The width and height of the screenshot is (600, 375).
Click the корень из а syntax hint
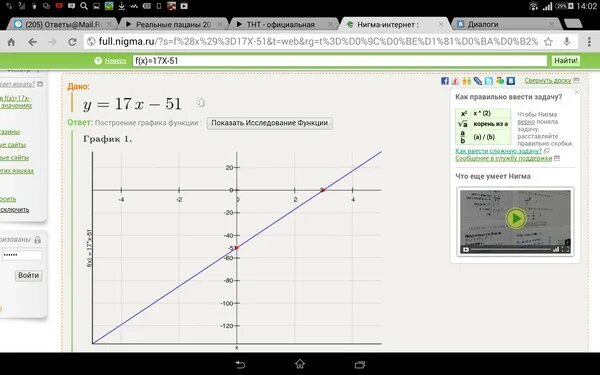coord(491,124)
